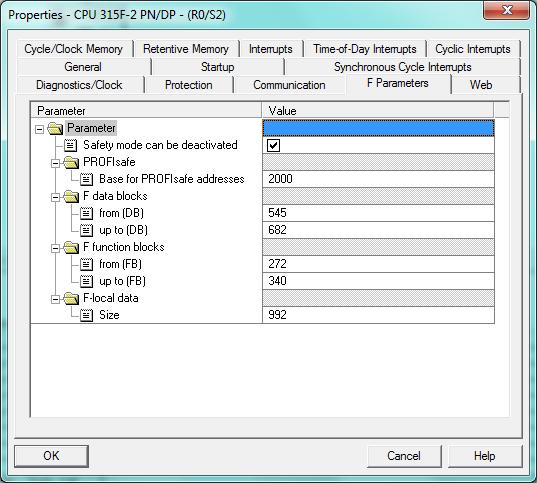Image resolution: width=537 pixels, height=483 pixels.
Task: Click the from (DB) parameter sheet icon
Action: (86, 213)
